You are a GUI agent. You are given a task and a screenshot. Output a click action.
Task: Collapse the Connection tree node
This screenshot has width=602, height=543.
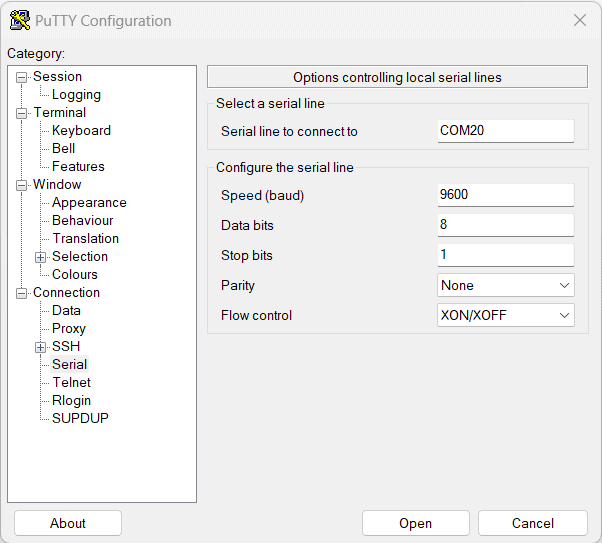point(22,293)
